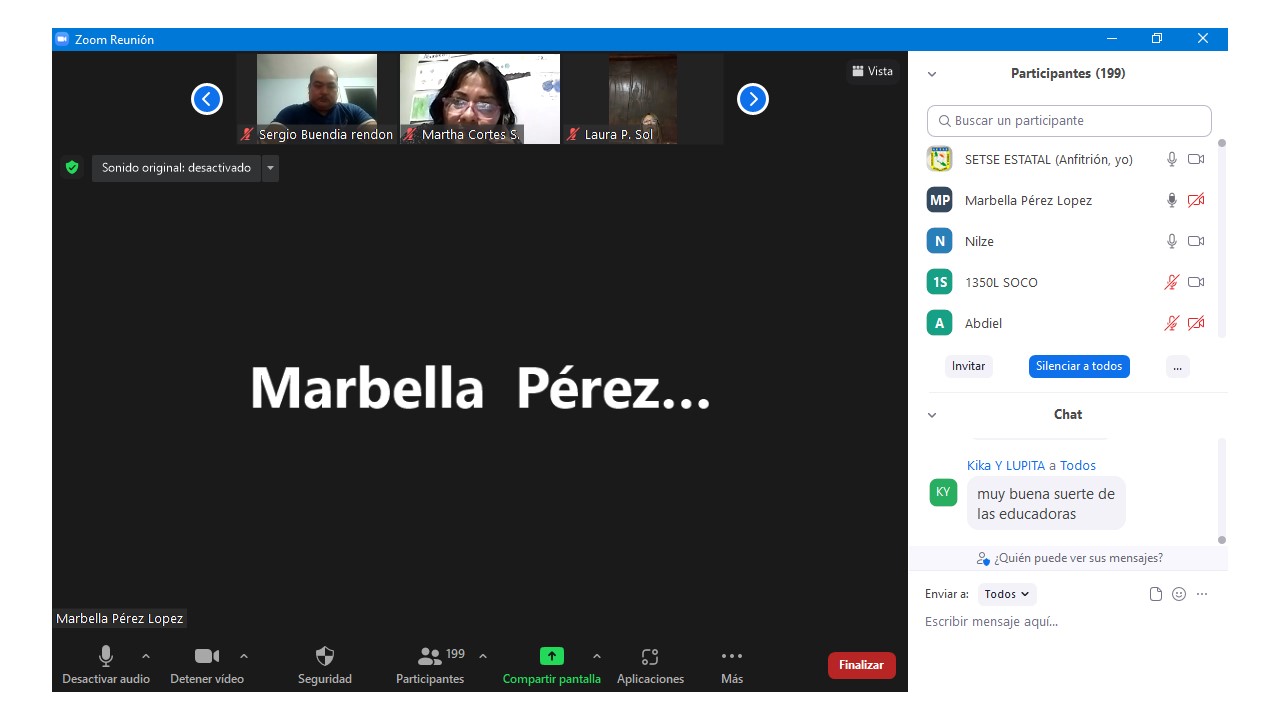Open Vista layout menu
Image resolution: width=1280 pixels, height=720 pixels.
coord(872,71)
